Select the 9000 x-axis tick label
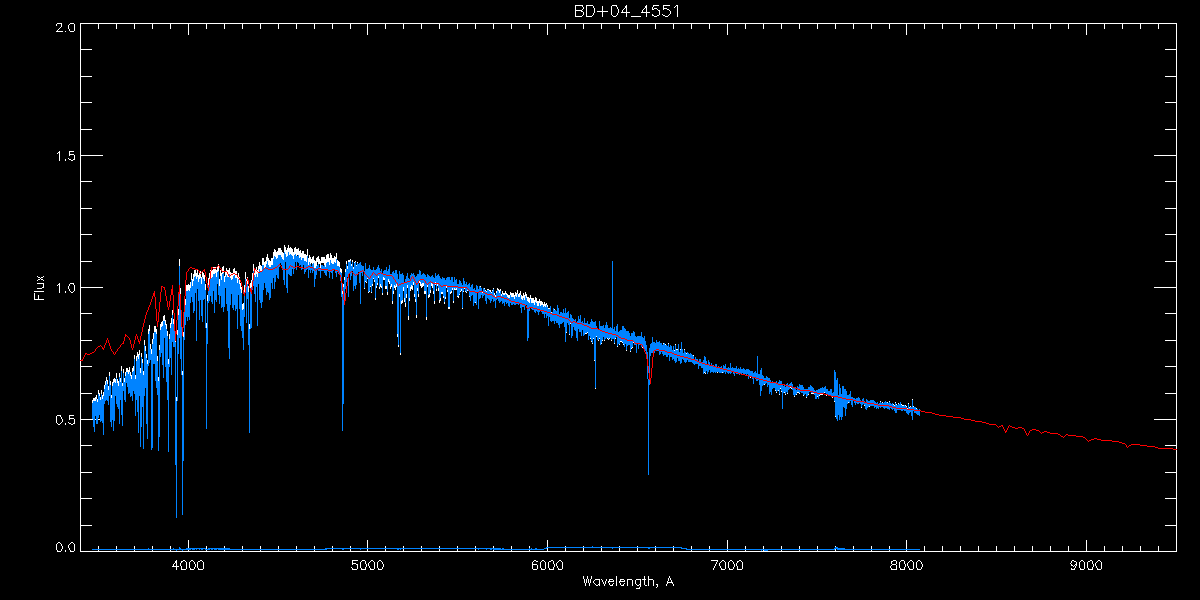The height and width of the screenshot is (600, 1200). pos(1087,565)
